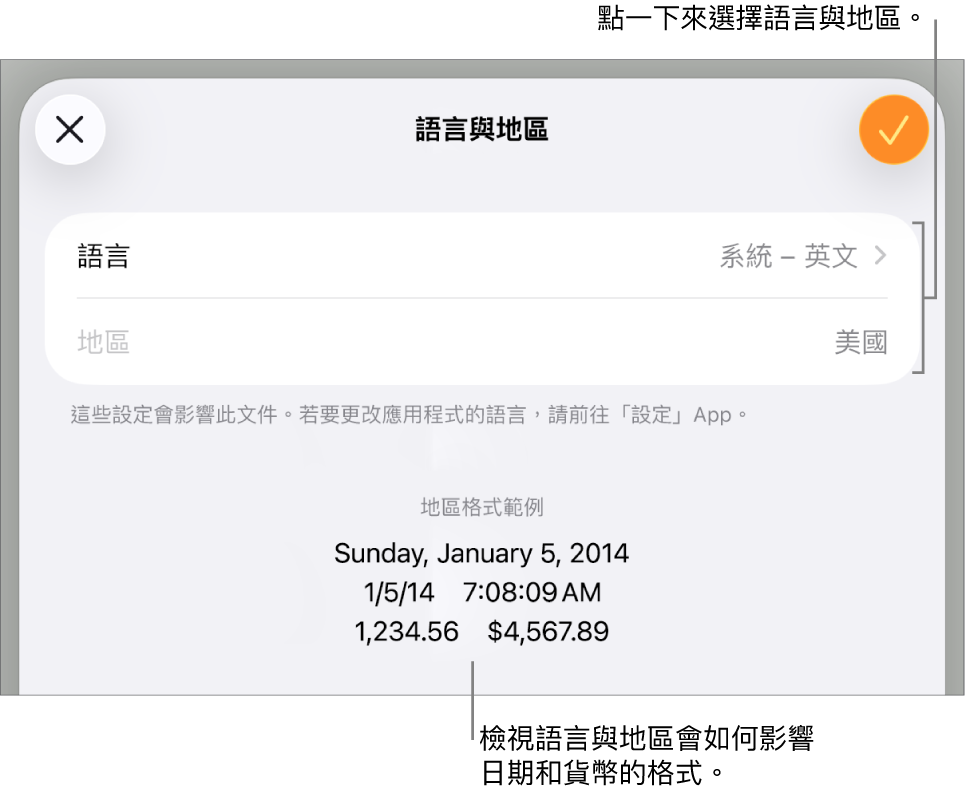Tap the 系統 – 英文 label

(x=789, y=256)
